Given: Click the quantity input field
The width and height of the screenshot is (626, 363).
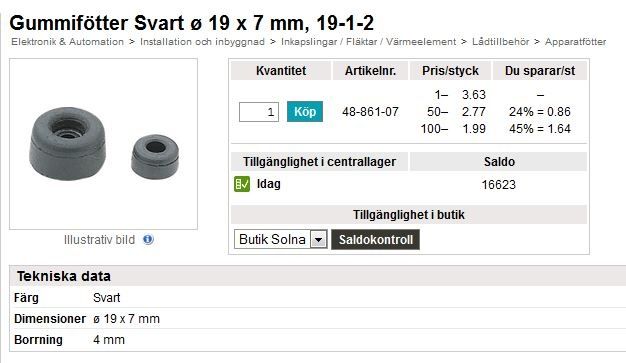Looking at the screenshot, I should 259,112.
